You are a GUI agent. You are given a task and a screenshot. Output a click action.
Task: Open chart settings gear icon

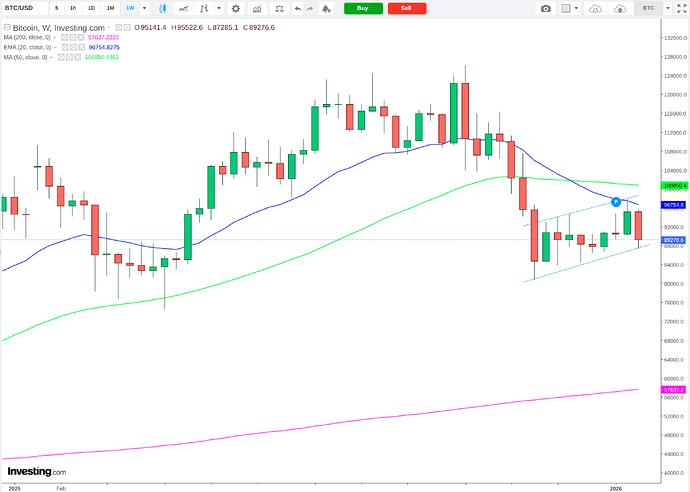coord(236,8)
